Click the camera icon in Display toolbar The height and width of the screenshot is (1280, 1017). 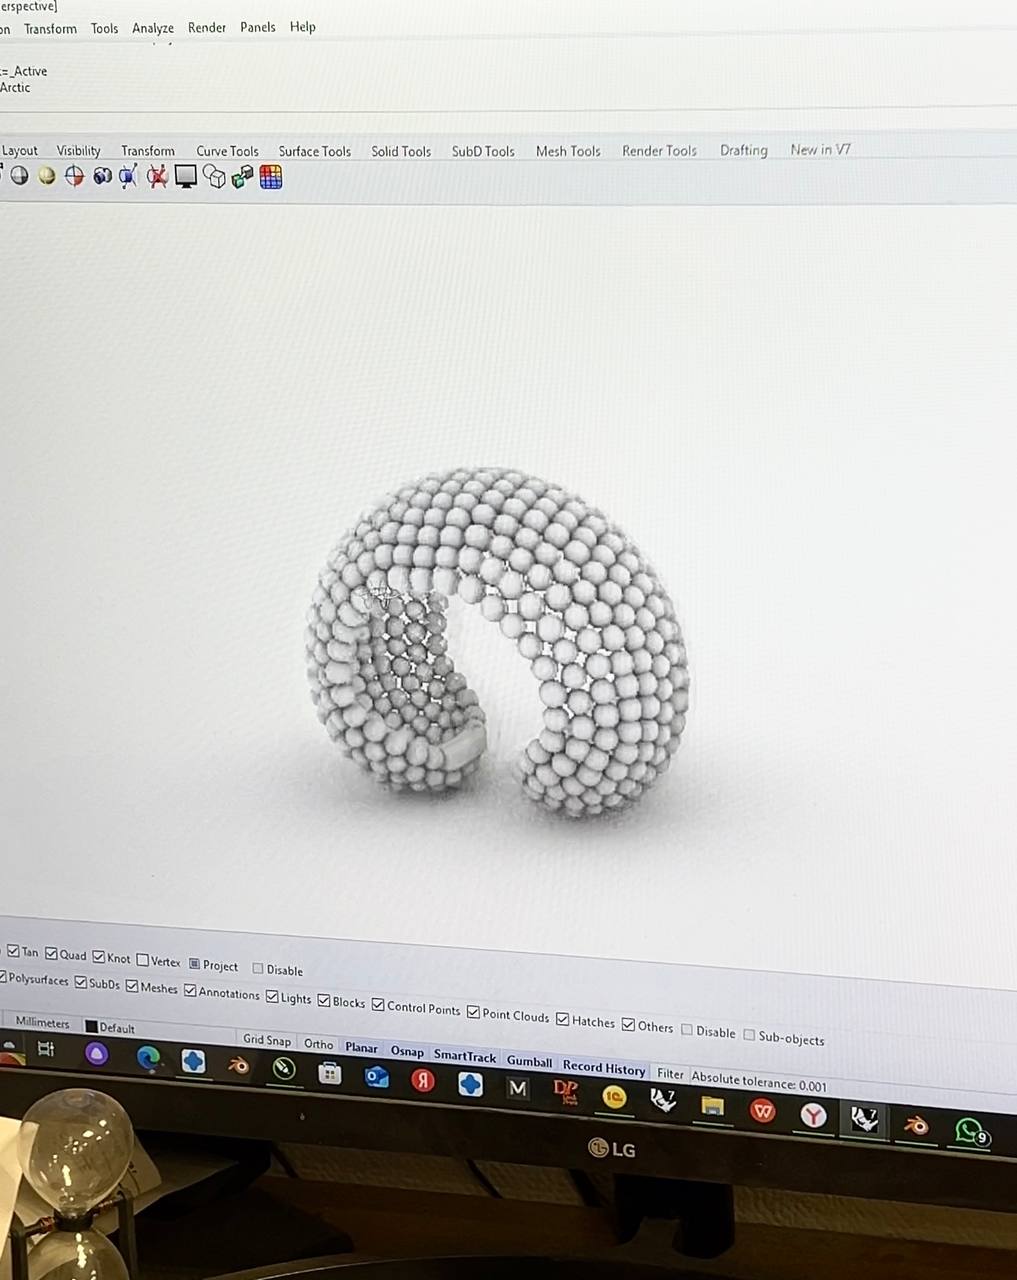click(x=102, y=176)
